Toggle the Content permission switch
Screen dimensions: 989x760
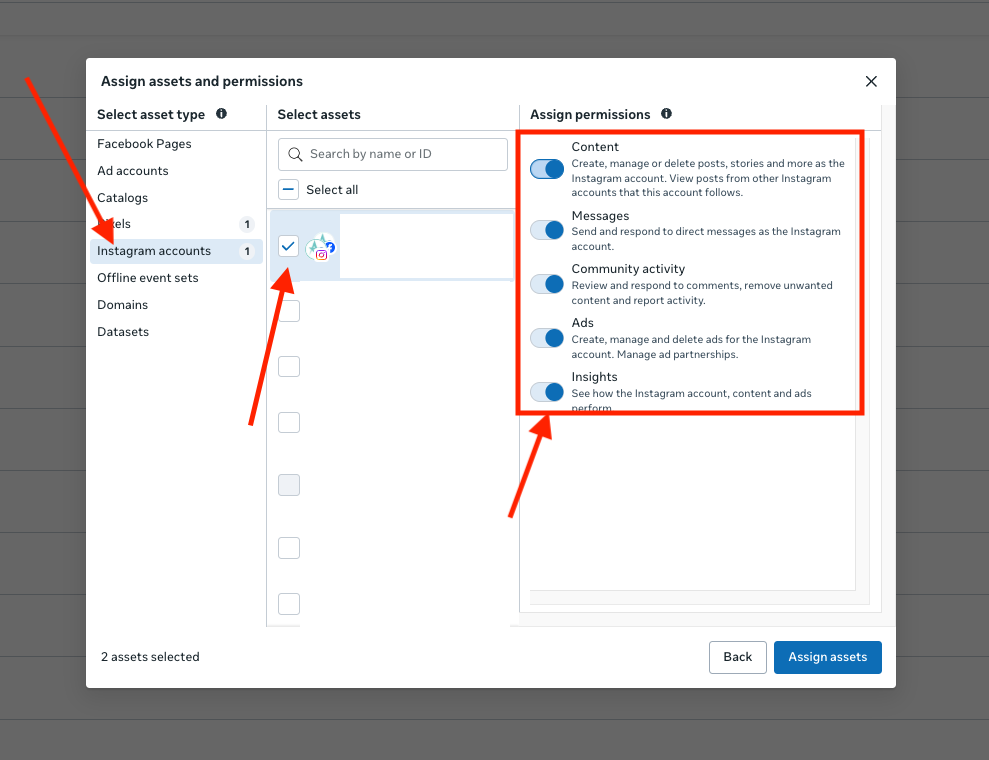pyautogui.click(x=547, y=169)
